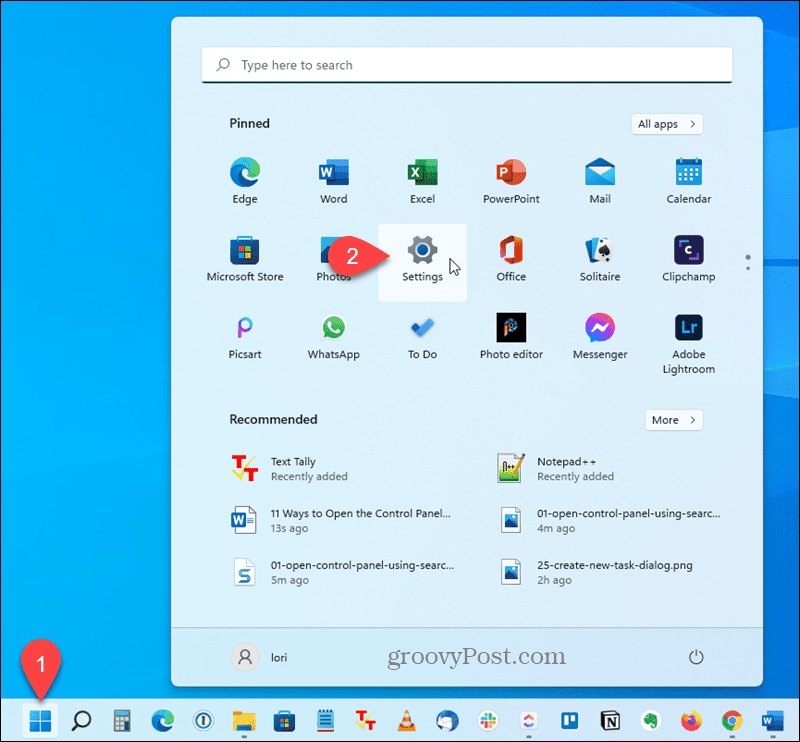Viewport: 800px width, 742px height.
Task: Open the Picsart app
Action: click(x=245, y=336)
